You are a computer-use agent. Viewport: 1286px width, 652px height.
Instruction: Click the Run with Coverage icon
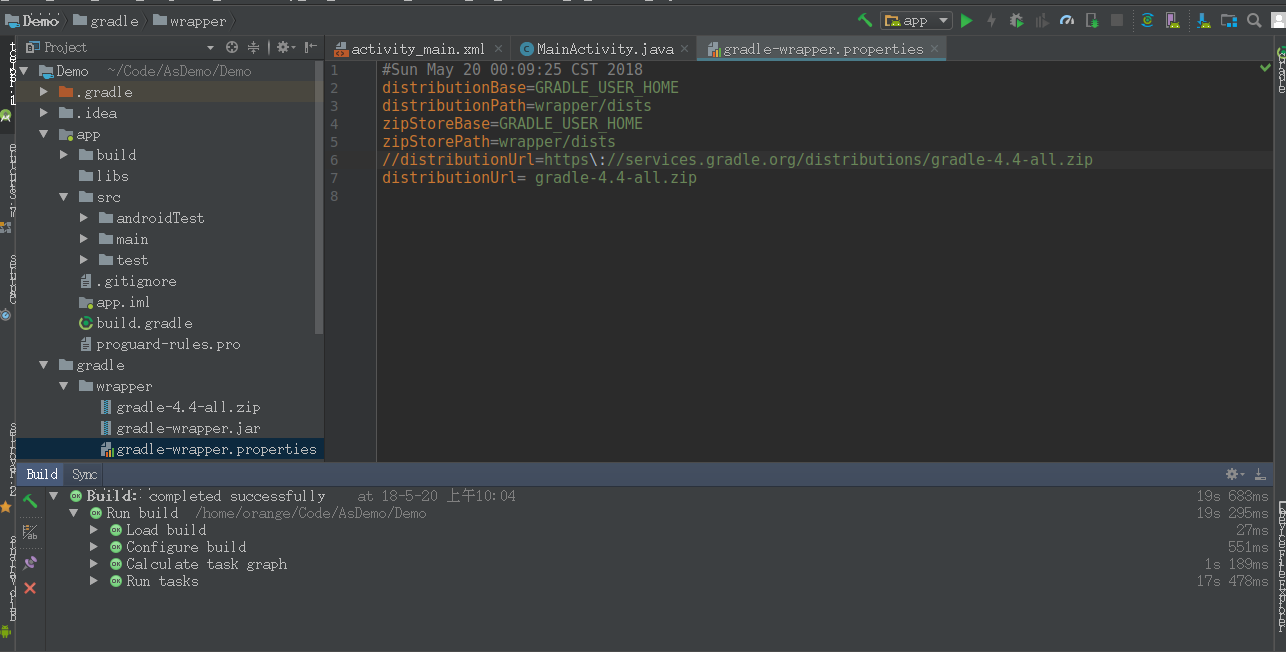point(1042,20)
